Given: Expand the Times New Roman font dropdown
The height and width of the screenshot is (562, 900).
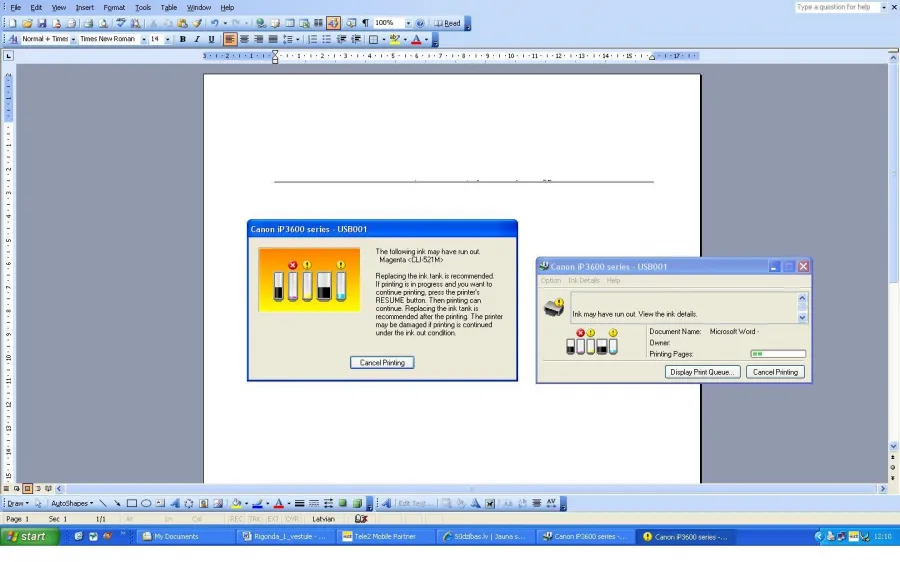Looking at the screenshot, I should 143,40.
